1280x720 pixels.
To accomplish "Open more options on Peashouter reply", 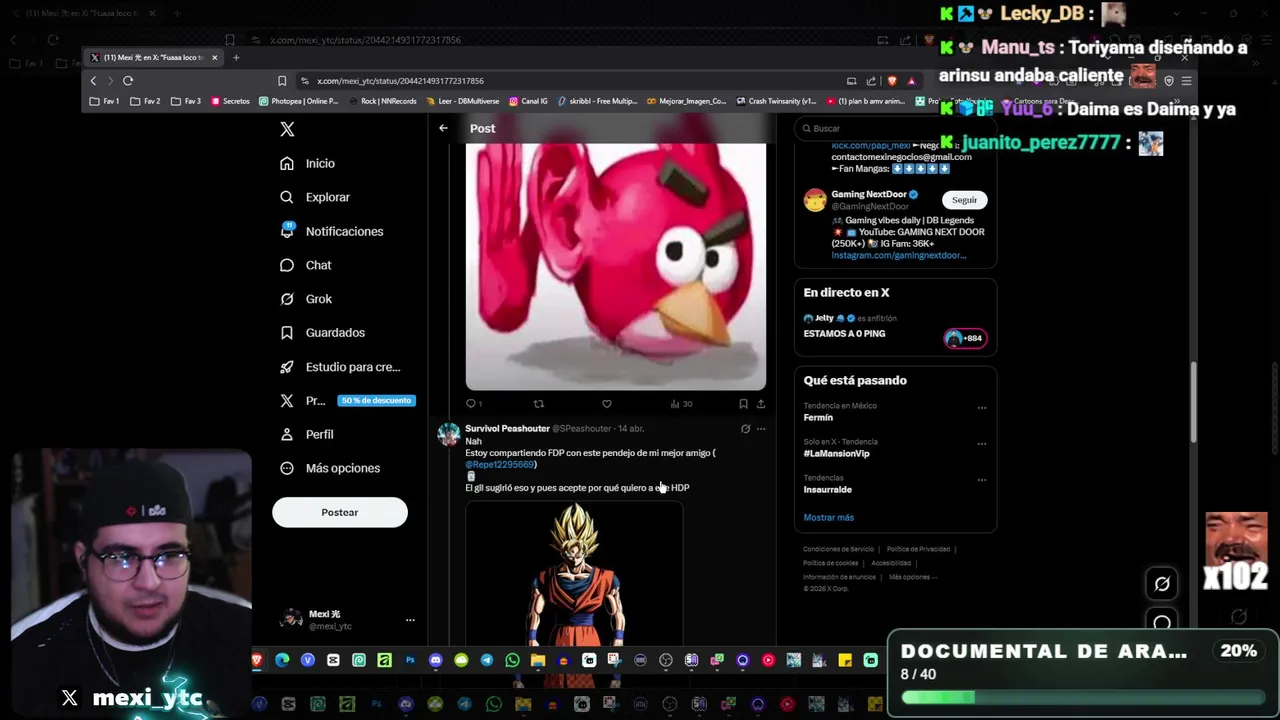I will [761, 429].
